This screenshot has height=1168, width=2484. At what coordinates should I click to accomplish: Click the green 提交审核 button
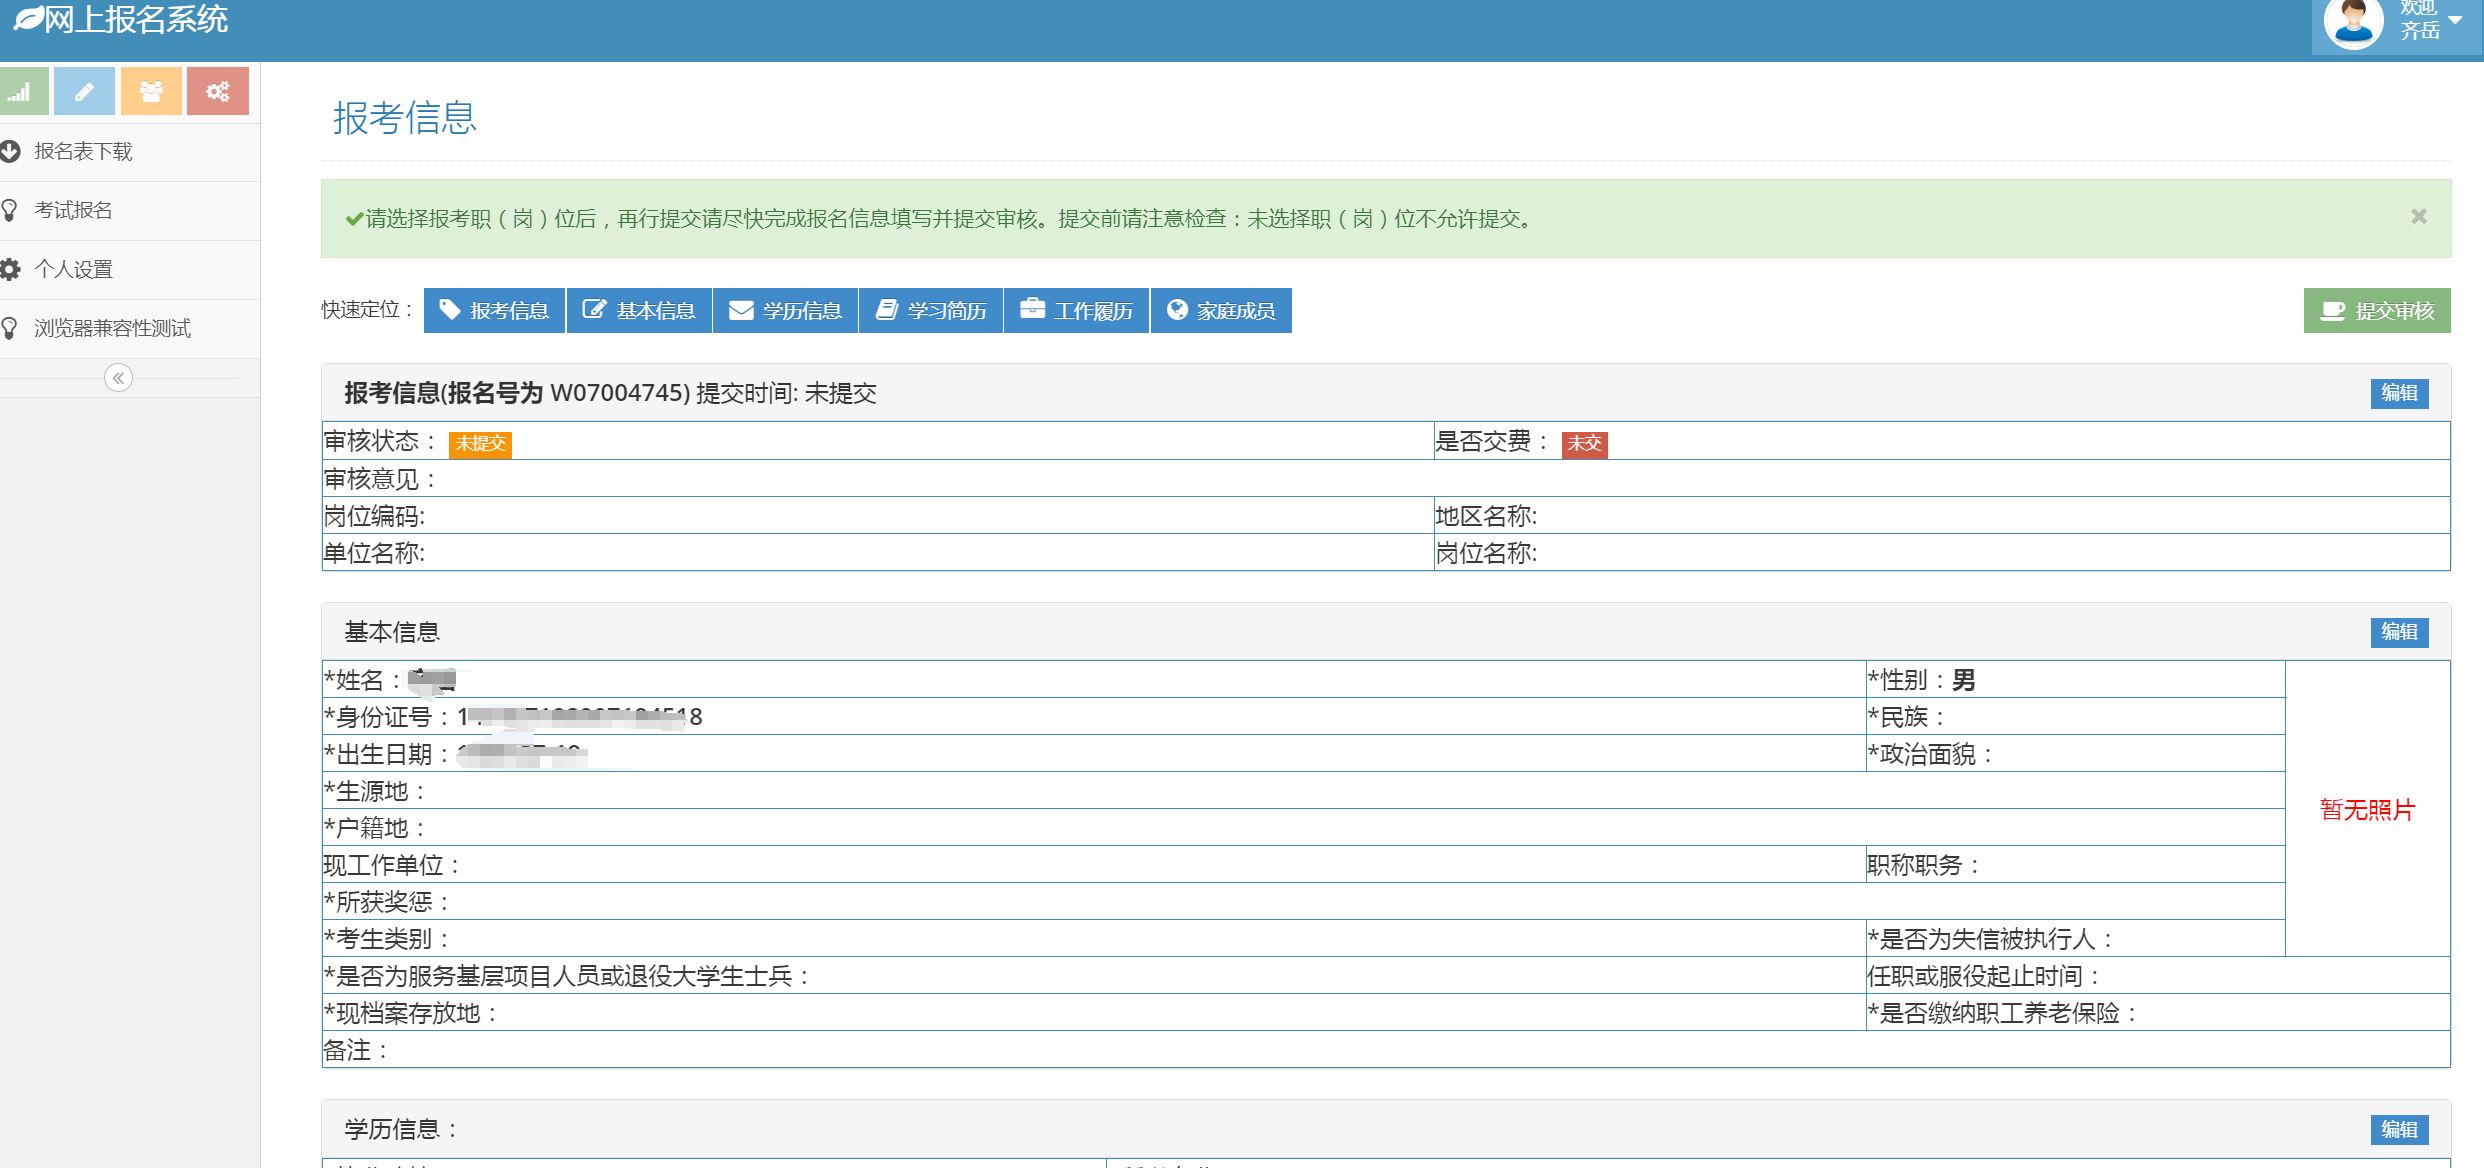[2377, 311]
